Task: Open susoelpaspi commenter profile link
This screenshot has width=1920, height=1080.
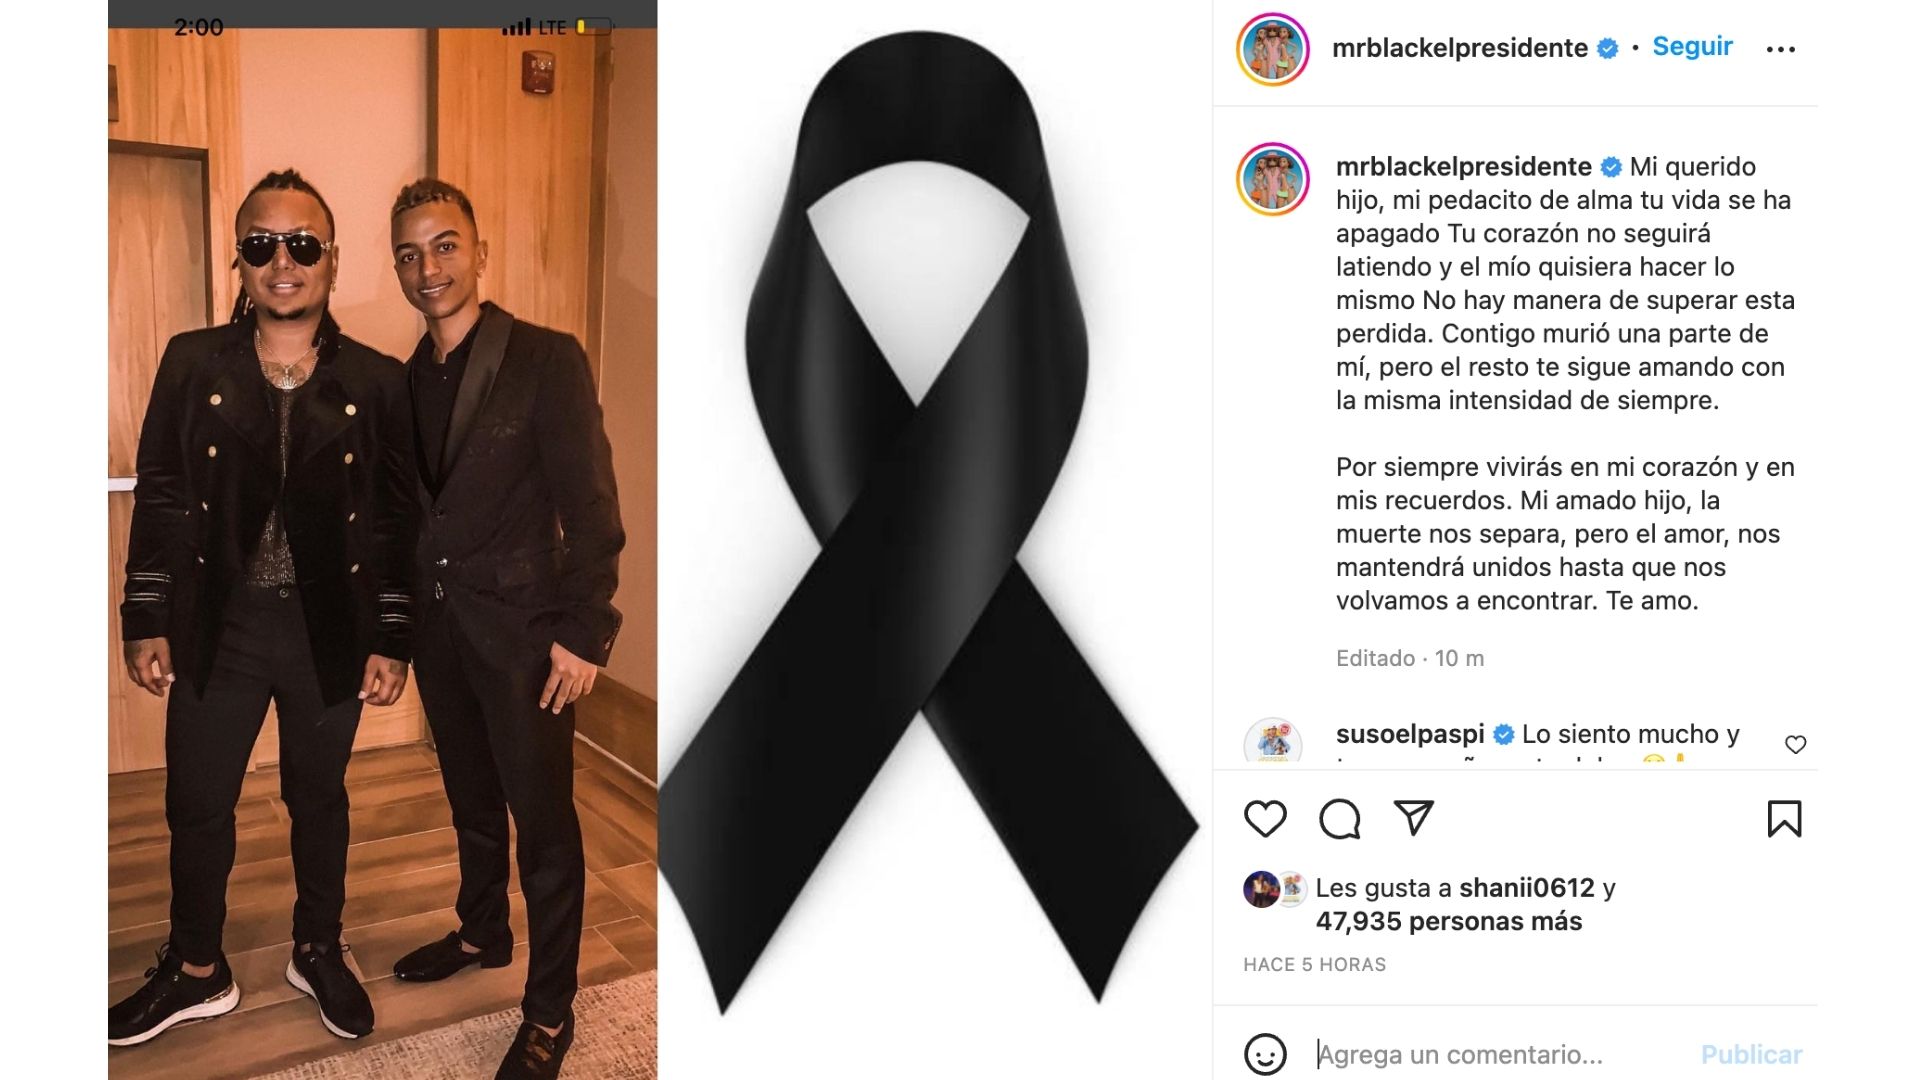Action: pos(1410,734)
